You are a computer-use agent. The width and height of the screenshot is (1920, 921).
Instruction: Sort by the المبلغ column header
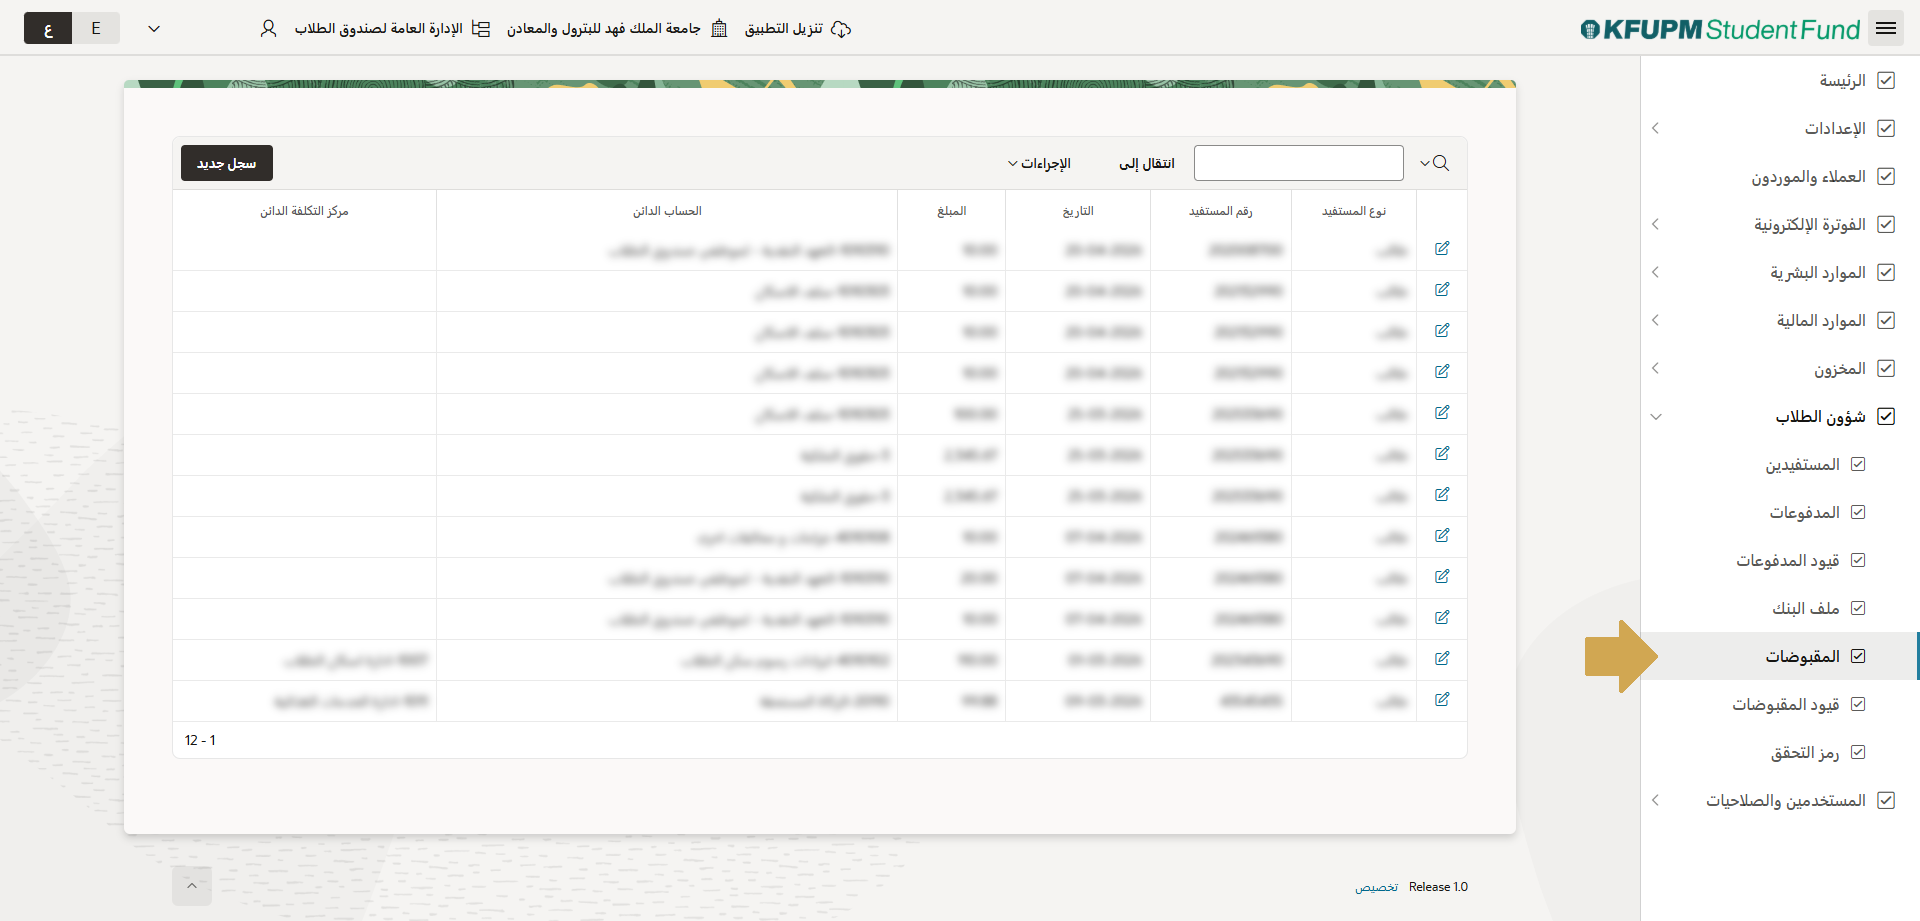[x=951, y=211]
